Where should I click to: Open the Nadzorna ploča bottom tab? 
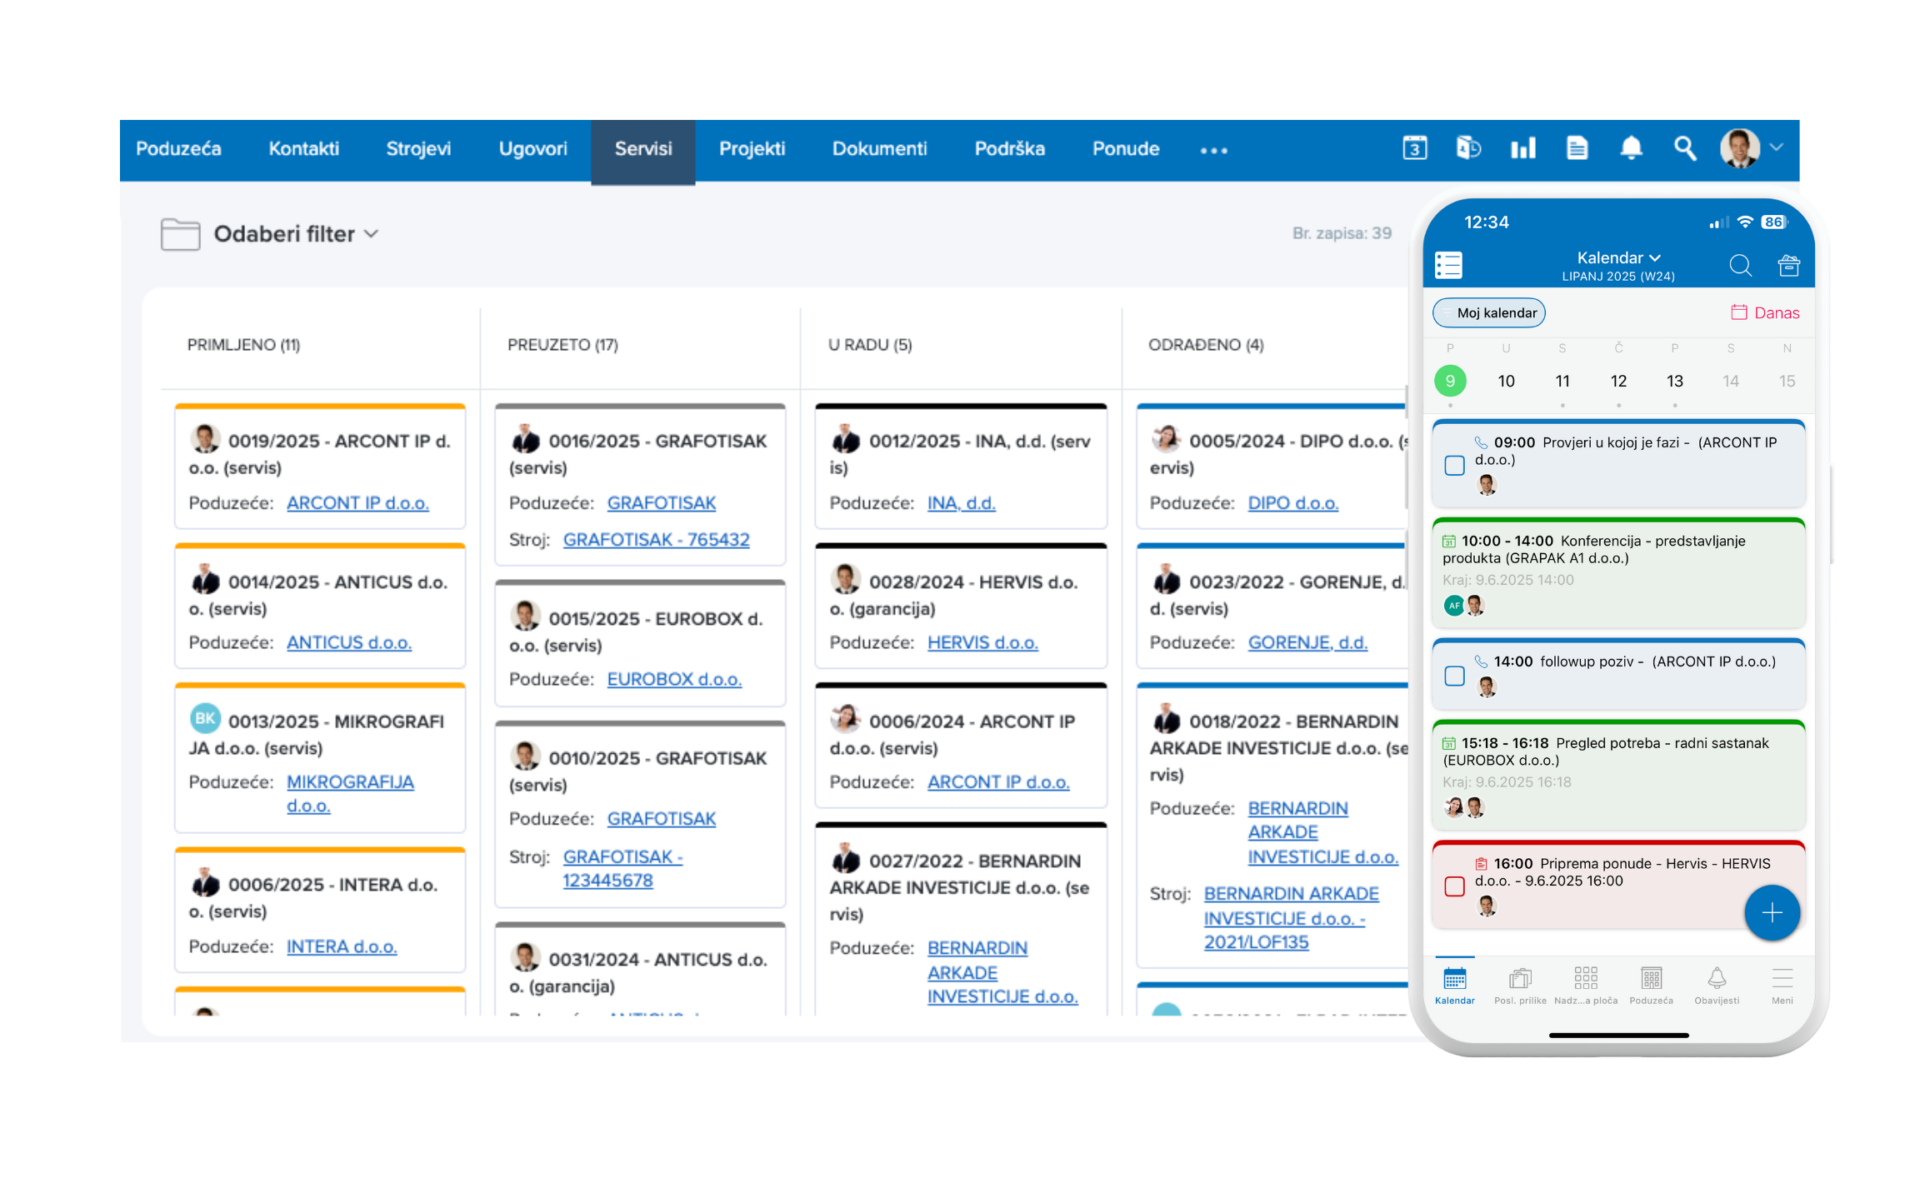click(x=1585, y=985)
